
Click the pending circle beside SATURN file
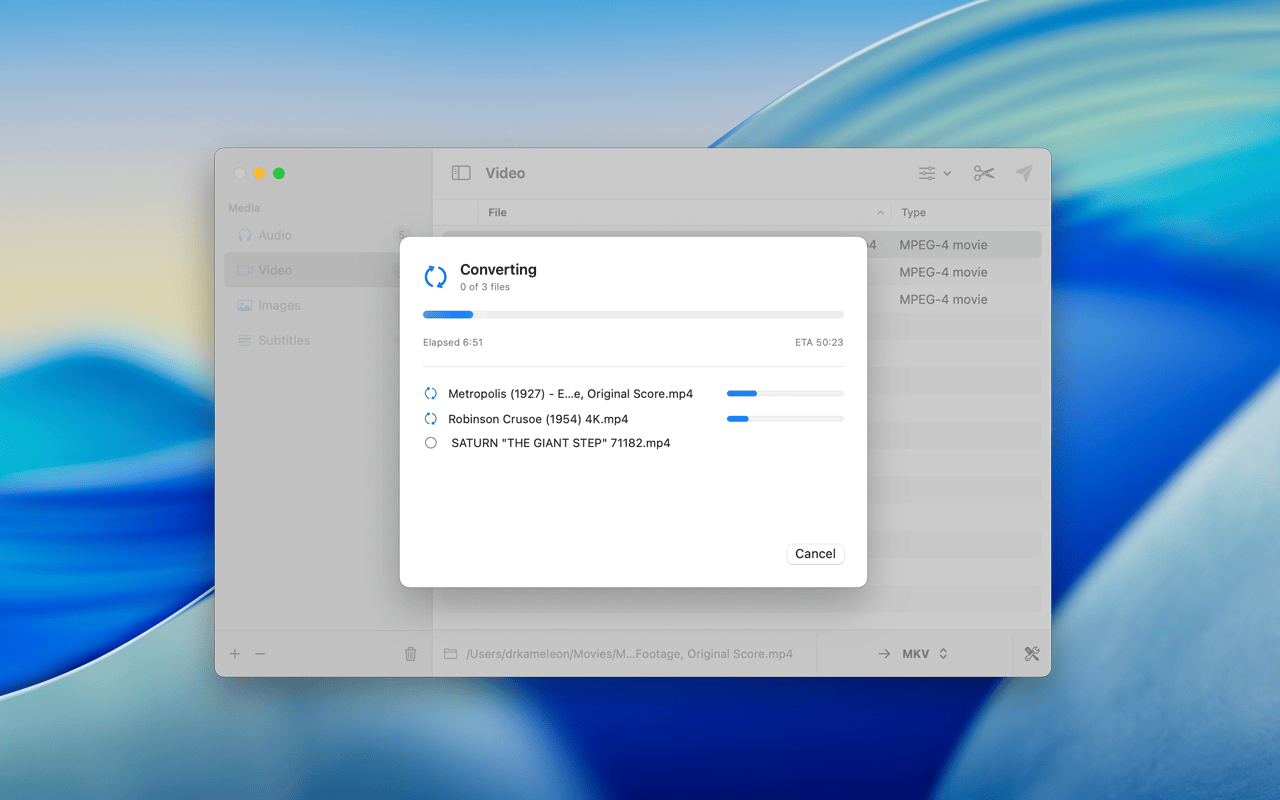(x=431, y=443)
